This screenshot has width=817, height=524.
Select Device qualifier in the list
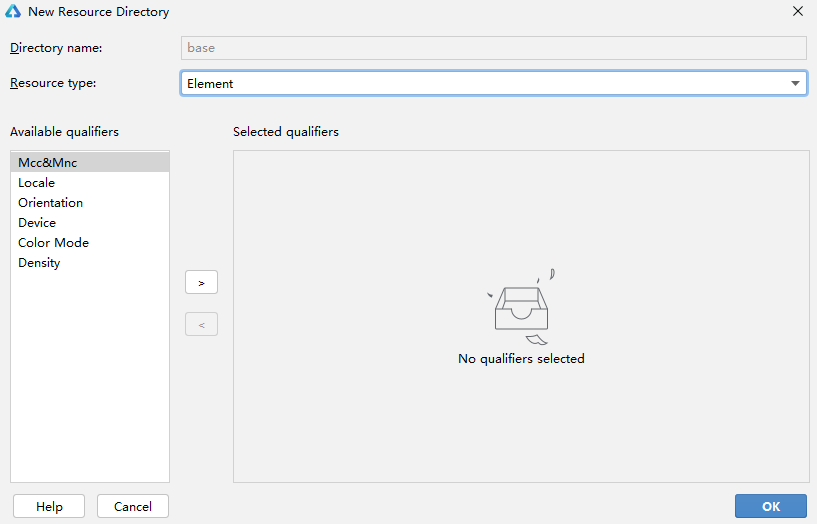point(90,222)
